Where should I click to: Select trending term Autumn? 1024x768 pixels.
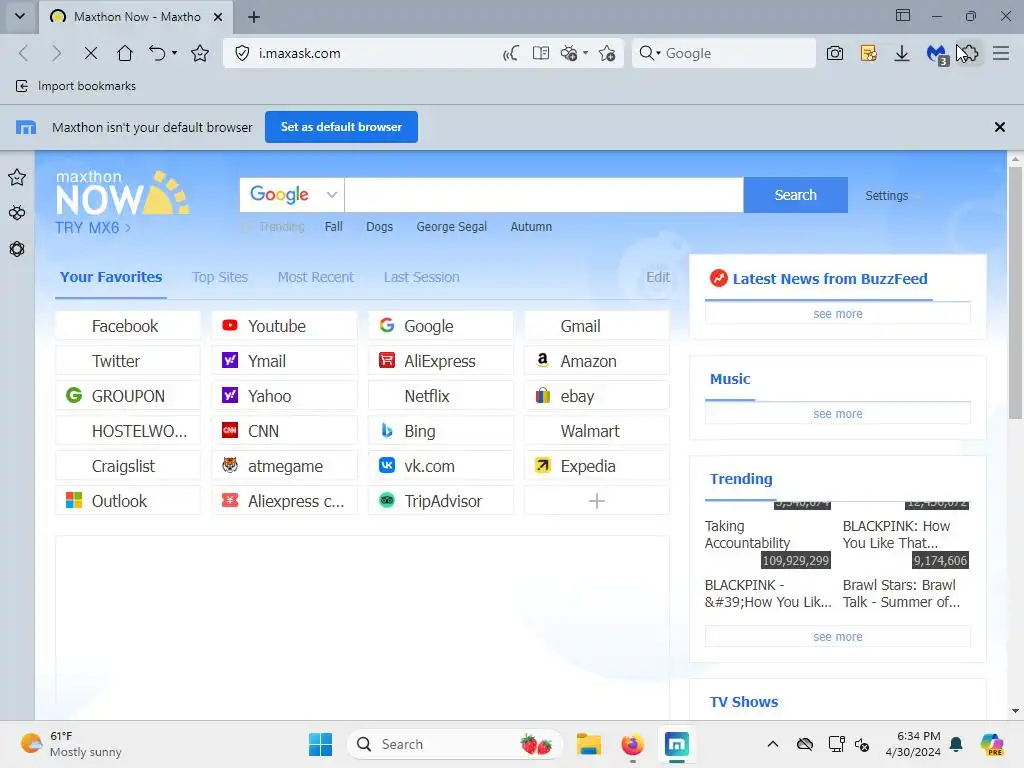(531, 227)
